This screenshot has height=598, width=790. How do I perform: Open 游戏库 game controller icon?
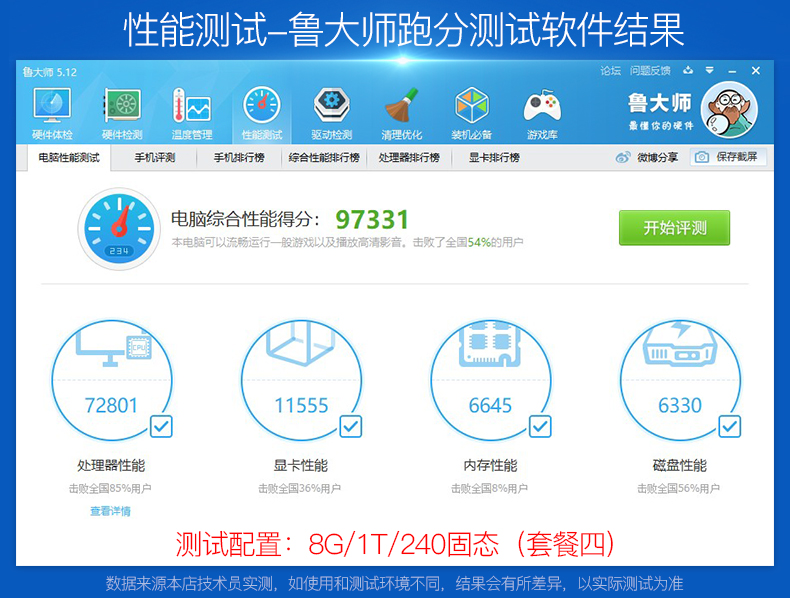[542, 106]
